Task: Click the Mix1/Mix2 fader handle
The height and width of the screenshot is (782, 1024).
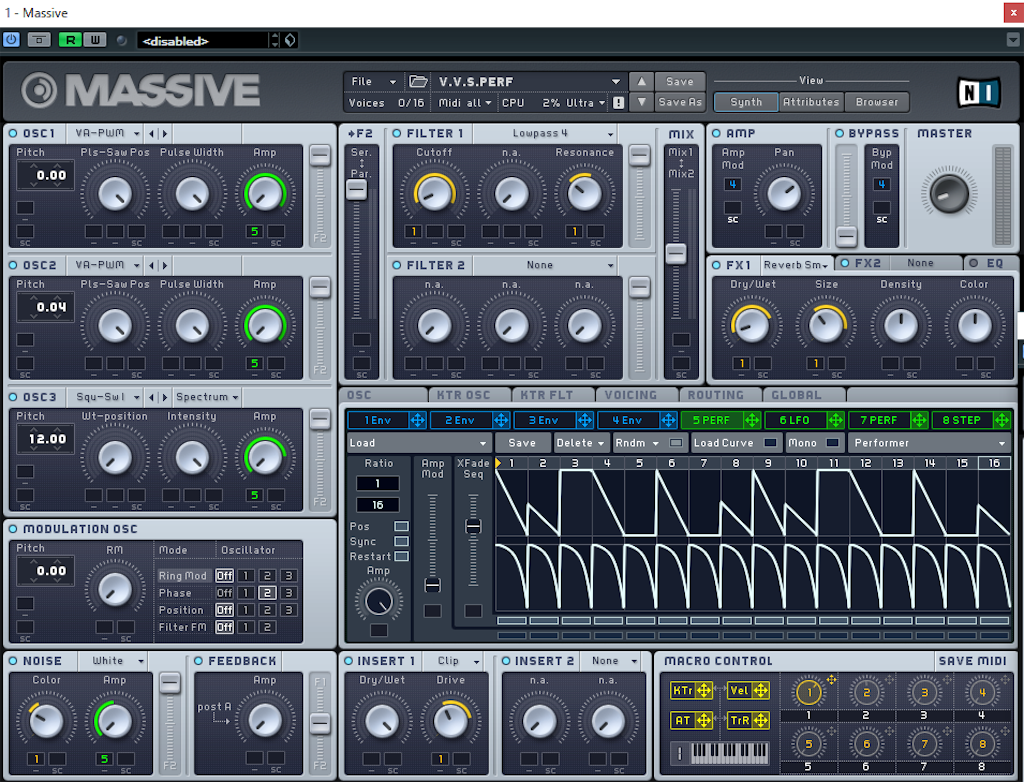Action: [x=676, y=253]
